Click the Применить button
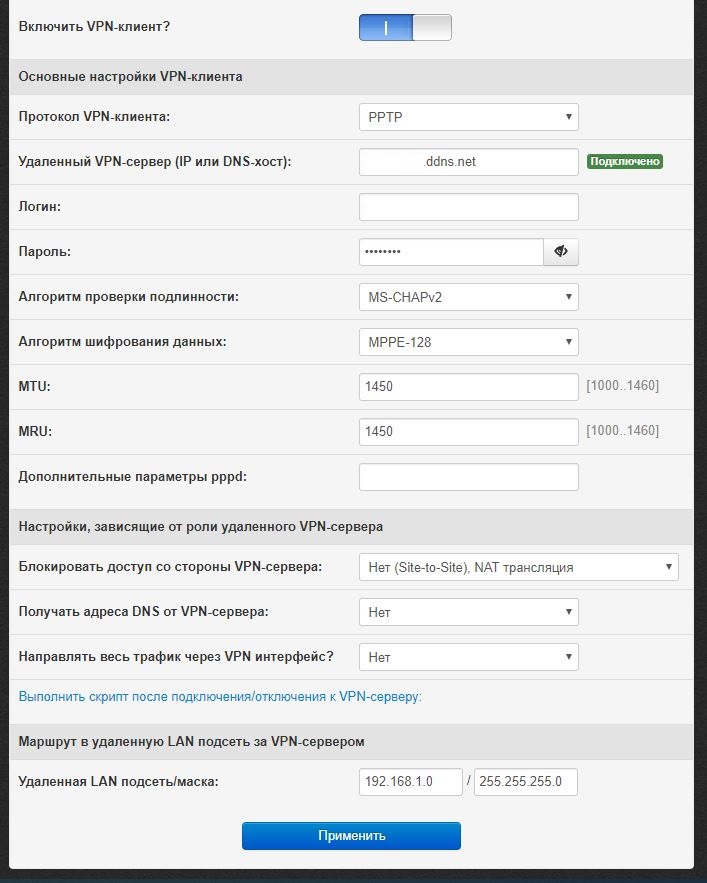 click(x=351, y=836)
